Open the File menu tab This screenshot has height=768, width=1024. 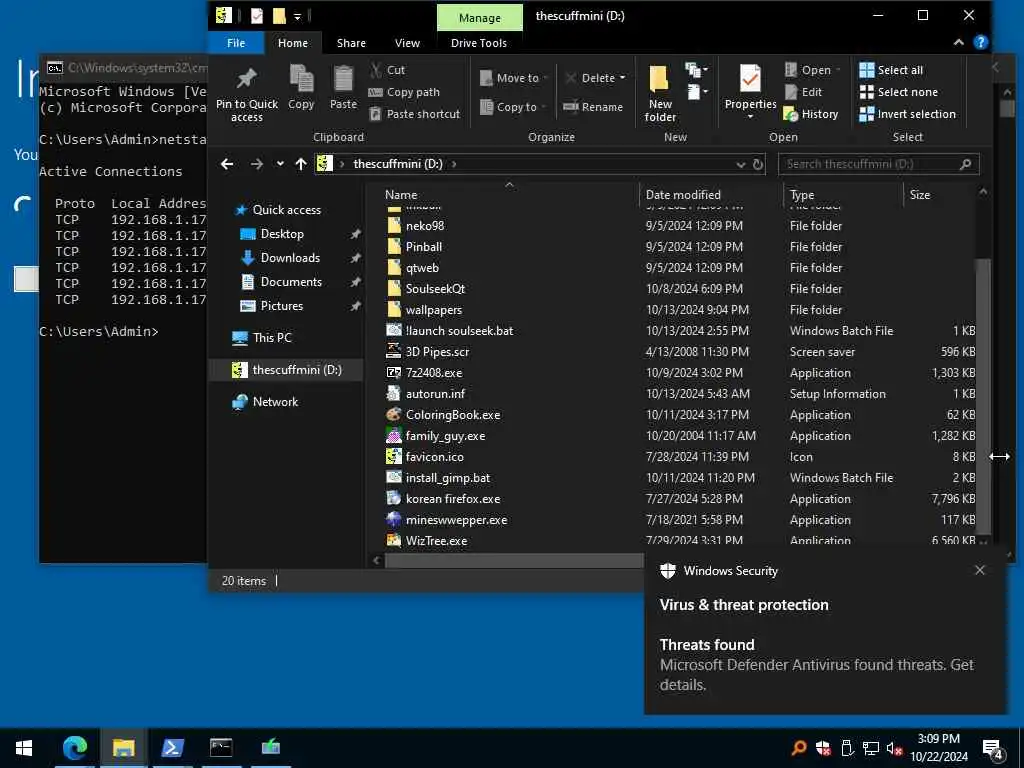pyautogui.click(x=236, y=43)
